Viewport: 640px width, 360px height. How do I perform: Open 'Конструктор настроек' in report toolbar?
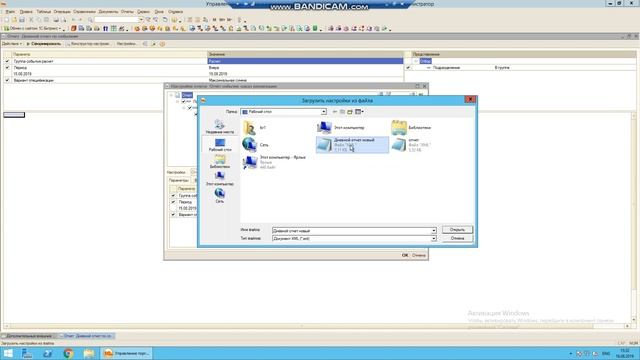(x=88, y=44)
